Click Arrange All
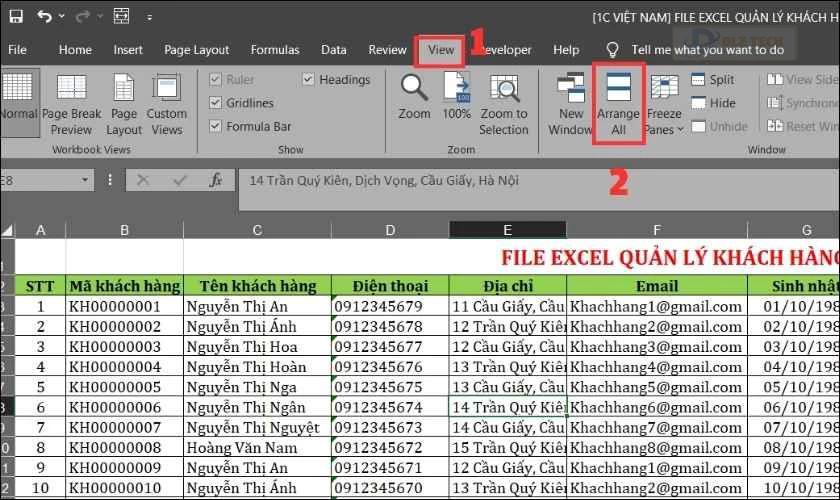 [x=618, y=105]
